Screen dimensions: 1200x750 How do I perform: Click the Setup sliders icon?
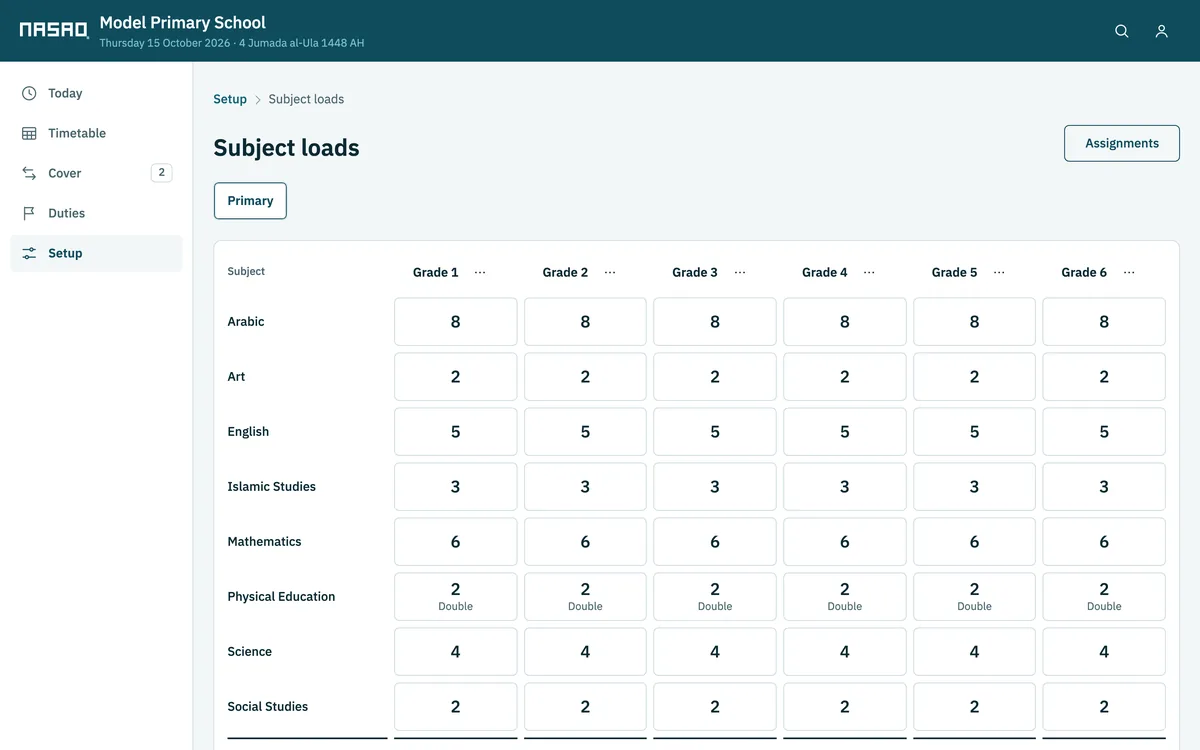[x=29, y=253]
